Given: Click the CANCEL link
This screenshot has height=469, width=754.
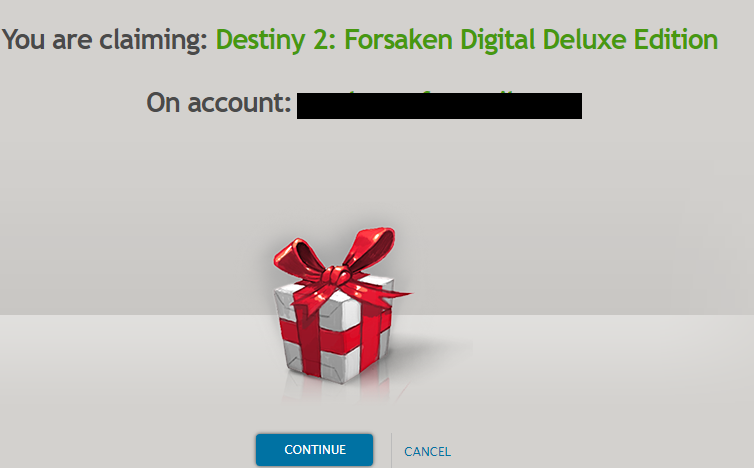Looking at the screenshot, I should 427,452.
